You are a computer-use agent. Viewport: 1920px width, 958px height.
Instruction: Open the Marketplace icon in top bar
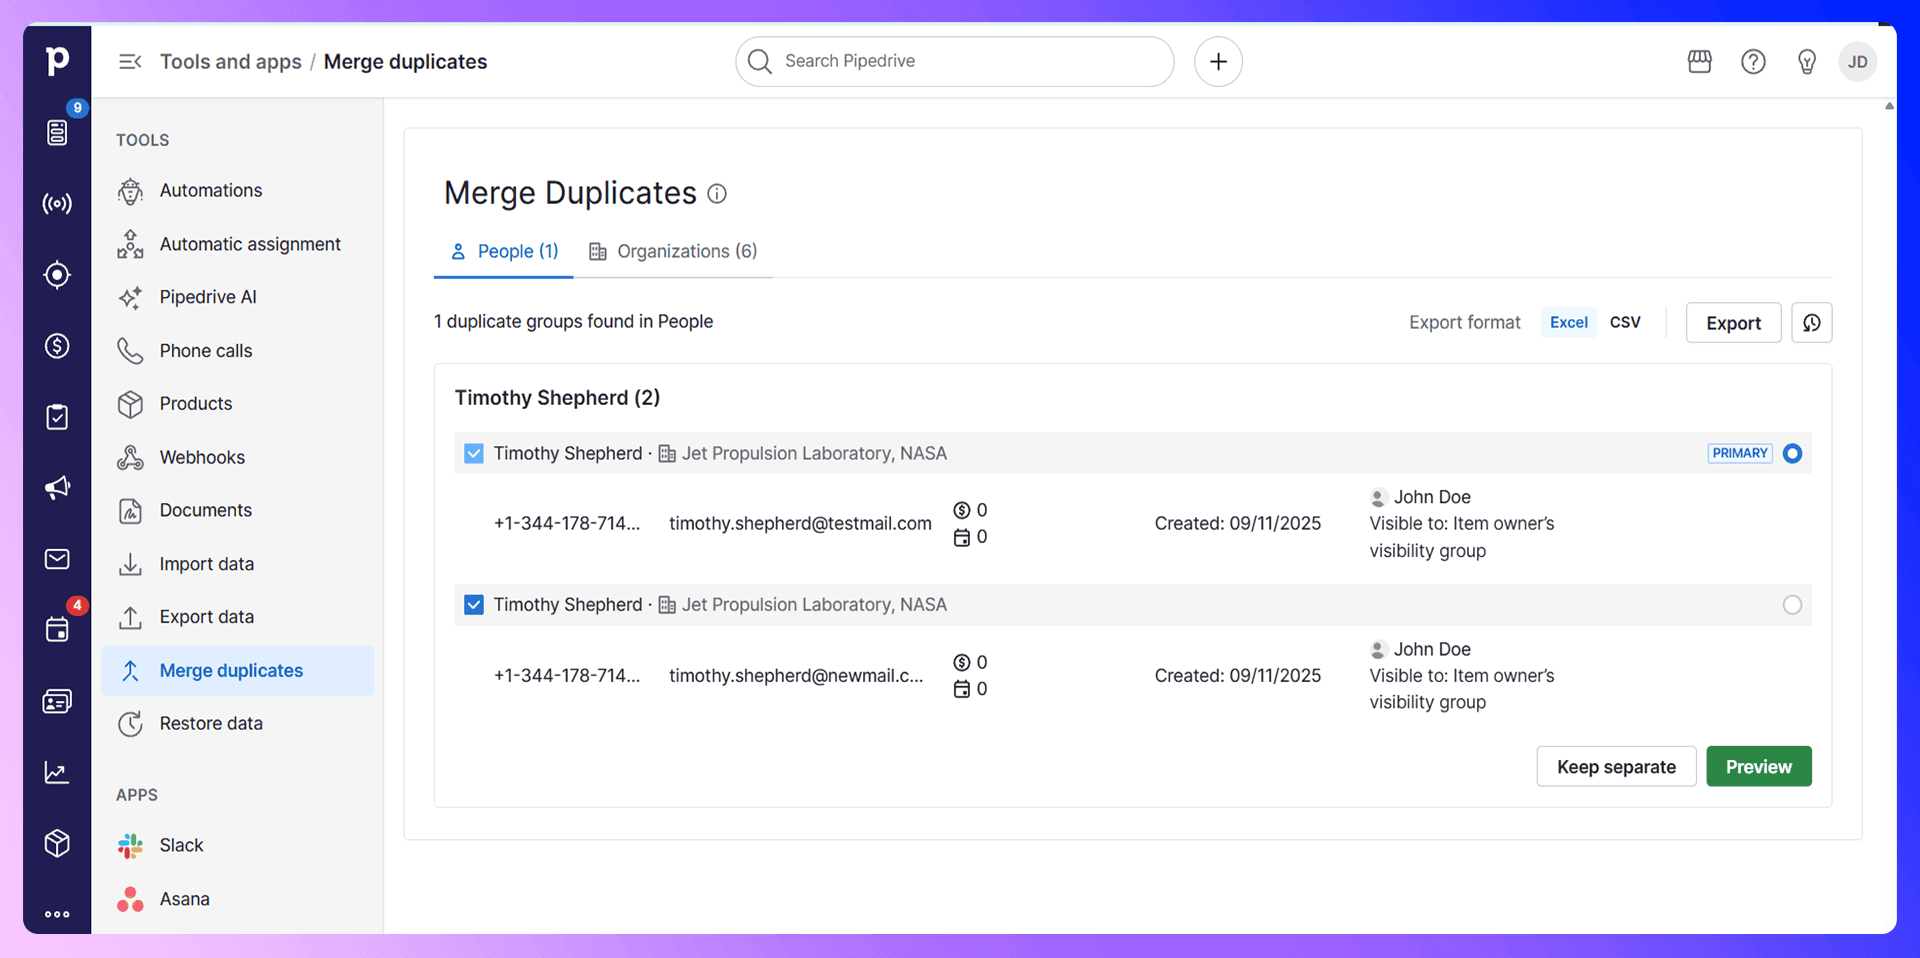(x=1699, y=62)
